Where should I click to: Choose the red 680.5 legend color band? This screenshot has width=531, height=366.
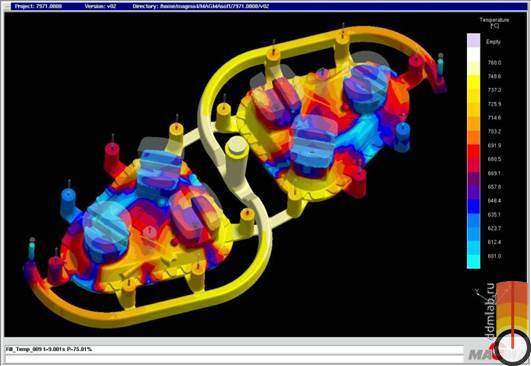click(473, 159)
